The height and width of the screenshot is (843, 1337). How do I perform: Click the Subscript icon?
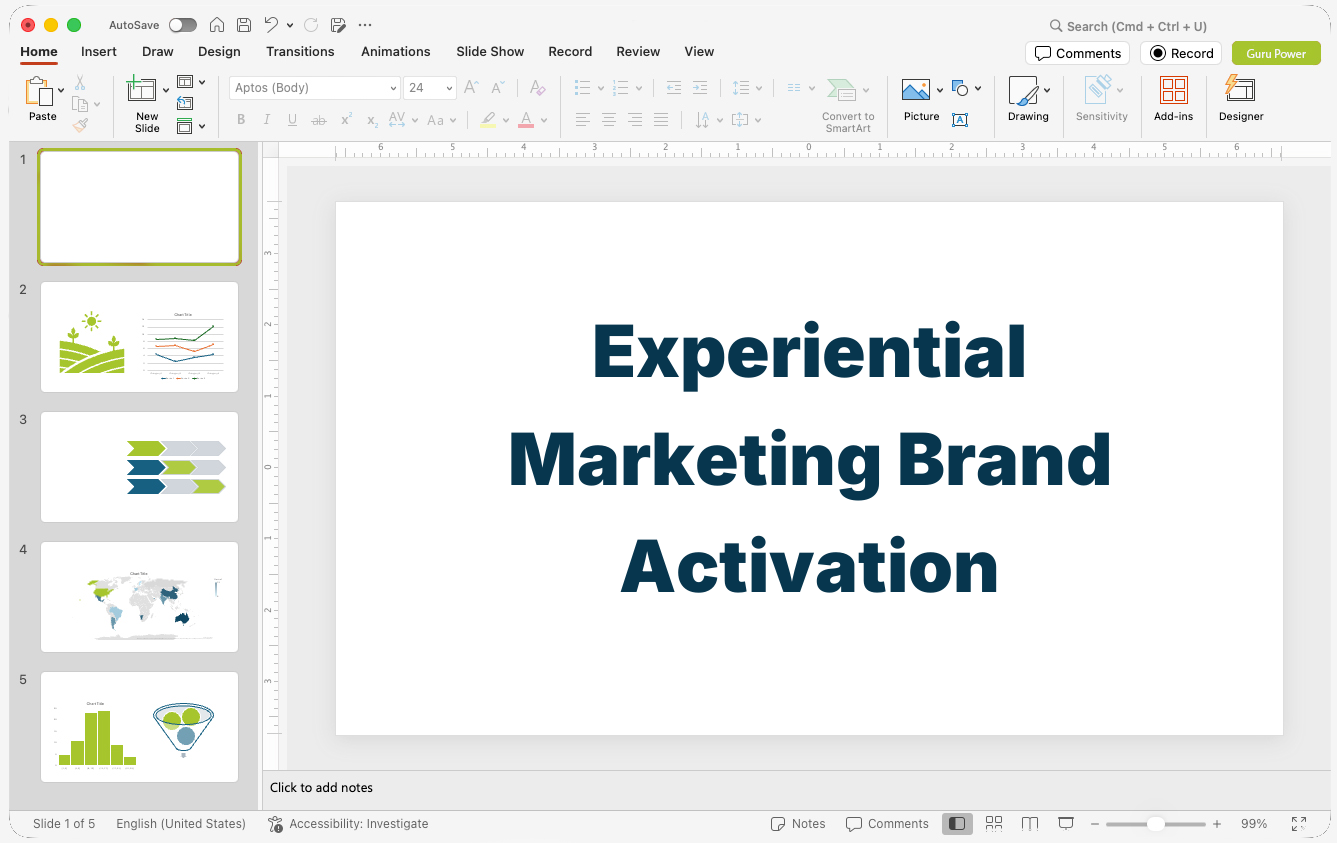click(372, 120)
